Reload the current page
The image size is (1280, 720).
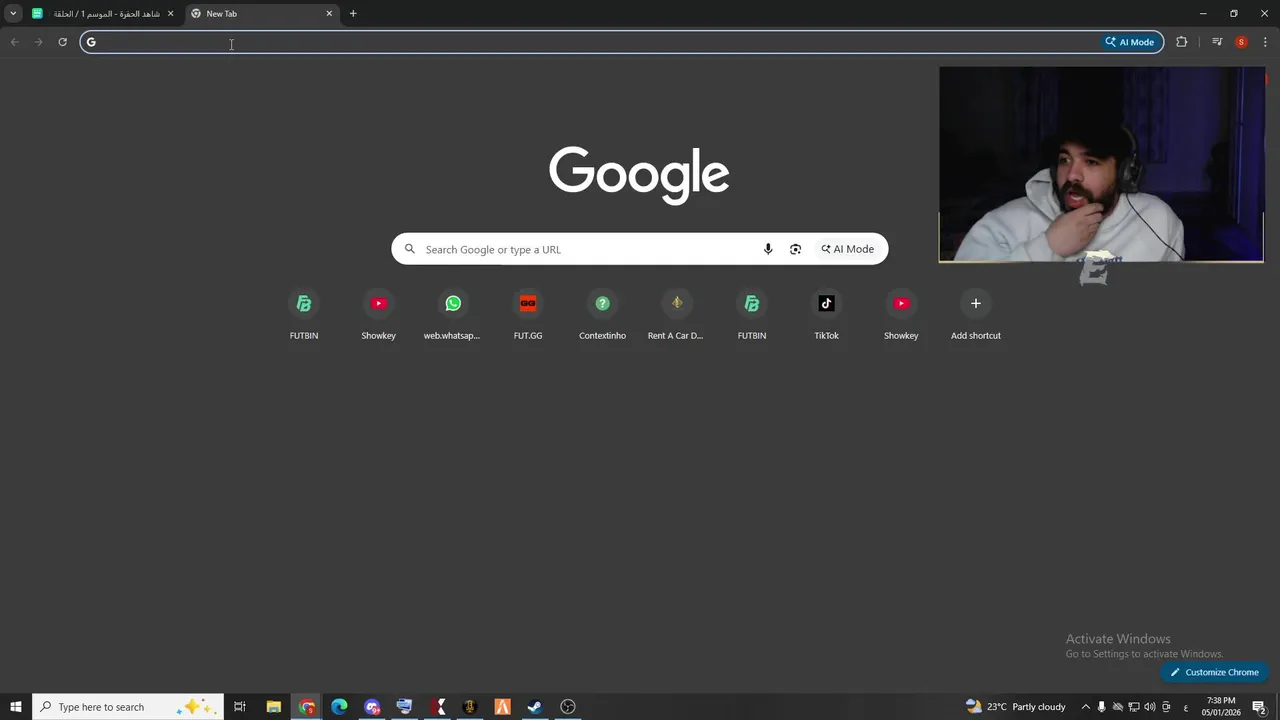[x=62, y=42]
